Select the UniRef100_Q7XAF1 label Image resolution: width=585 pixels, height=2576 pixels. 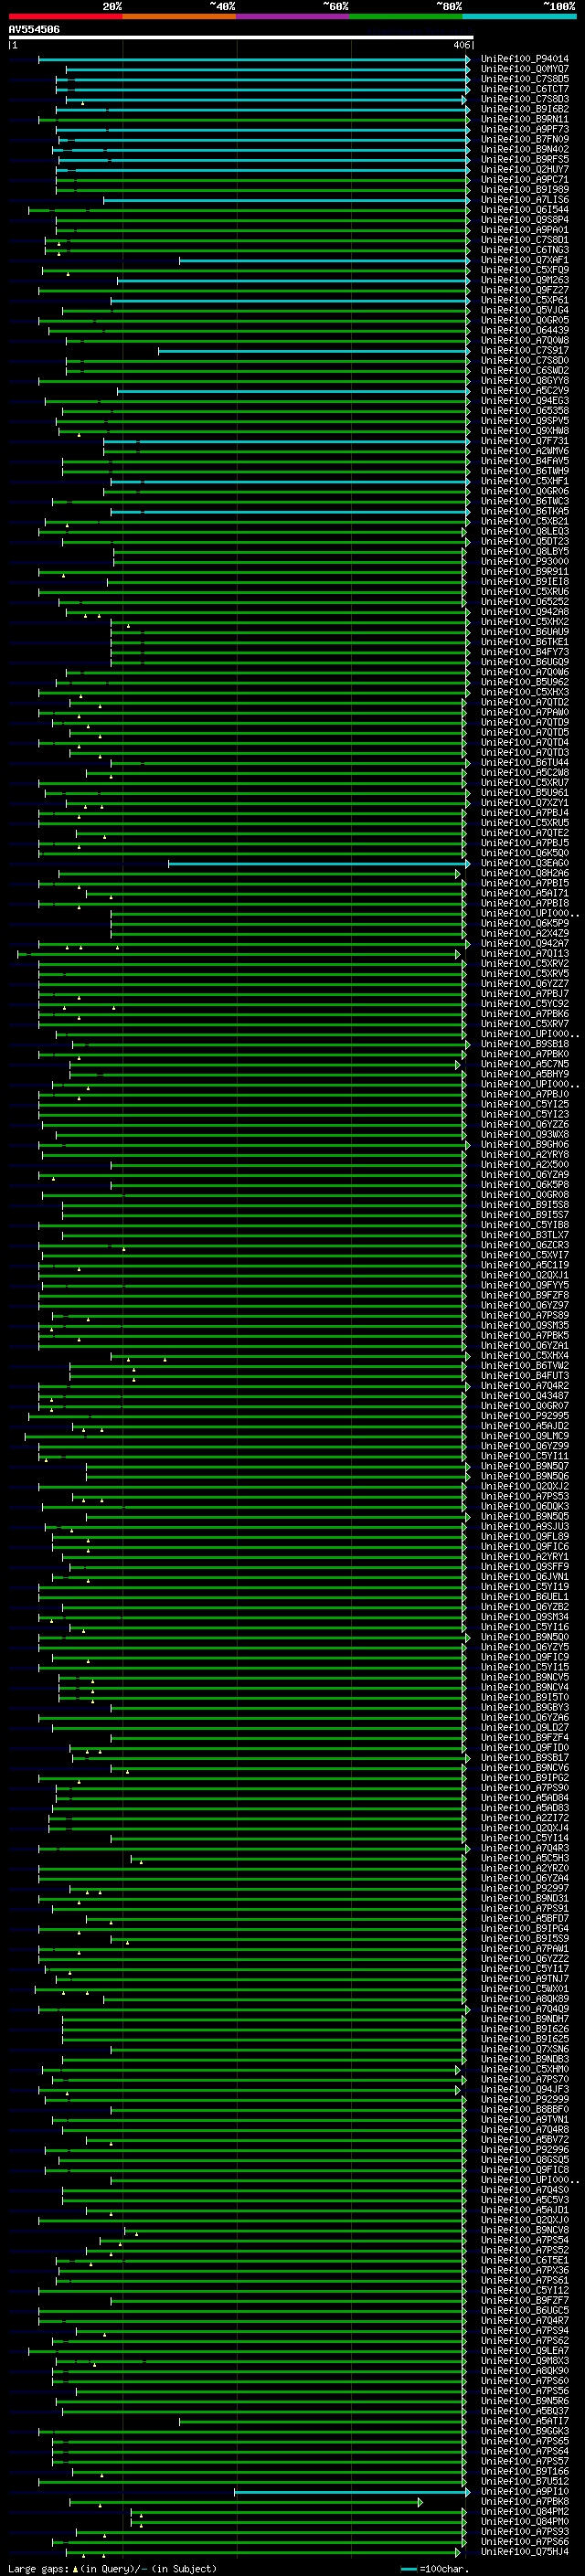pyautogui.click(x=525, y=260)
